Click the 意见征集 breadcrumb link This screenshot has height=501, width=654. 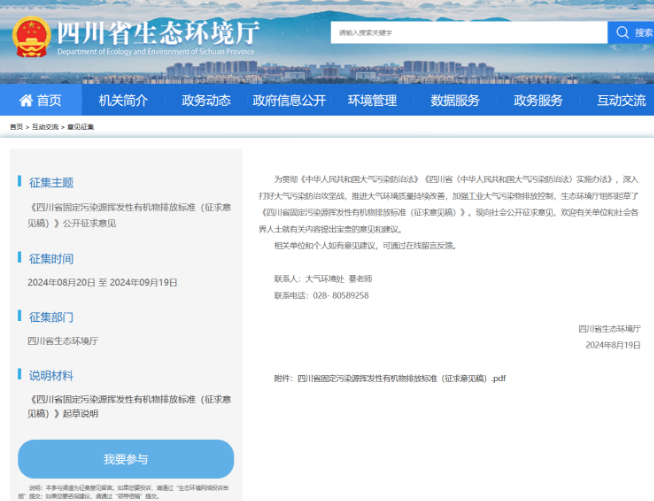80,127
